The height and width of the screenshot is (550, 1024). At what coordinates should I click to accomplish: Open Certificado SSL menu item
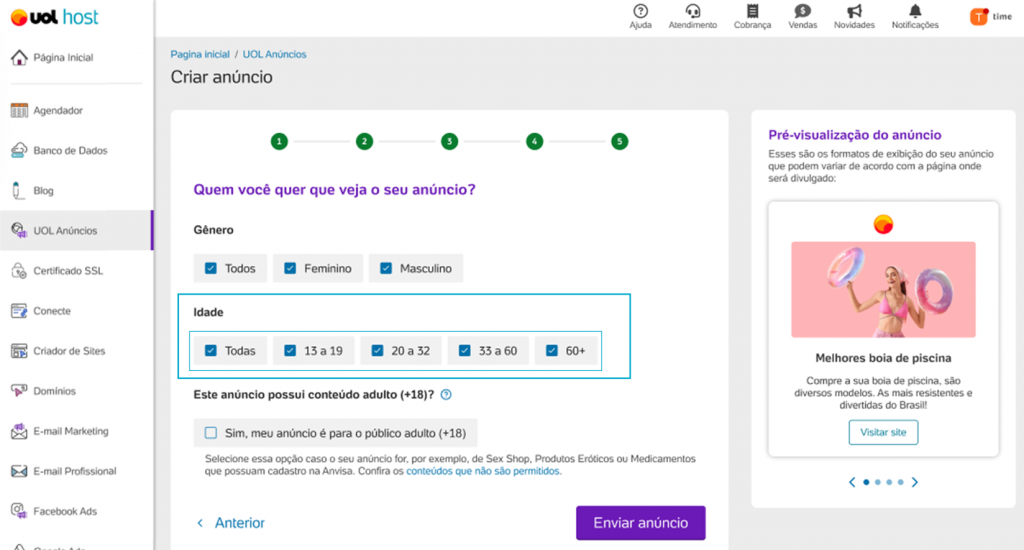pos(68,270)
